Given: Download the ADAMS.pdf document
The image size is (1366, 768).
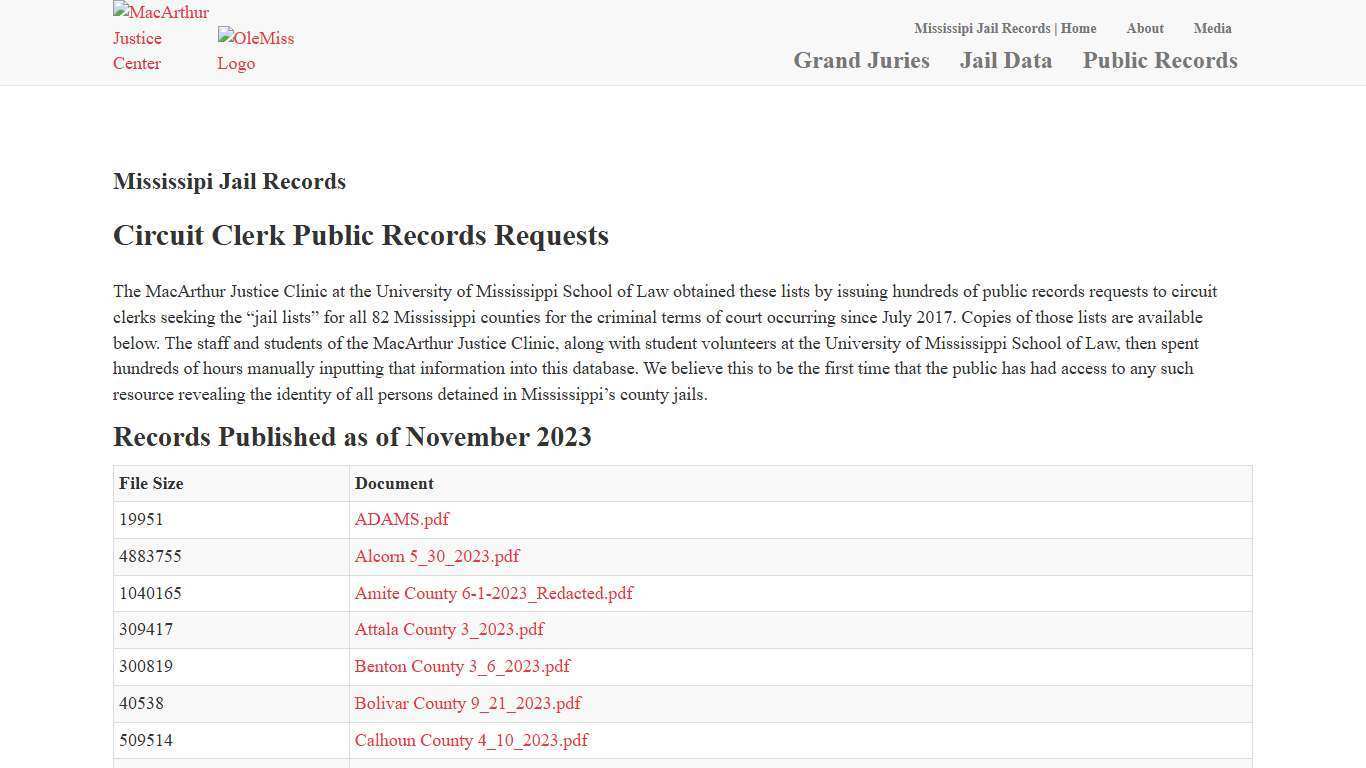Looking at the screenshot, I should pyautogui.click(x=402, y=519).
